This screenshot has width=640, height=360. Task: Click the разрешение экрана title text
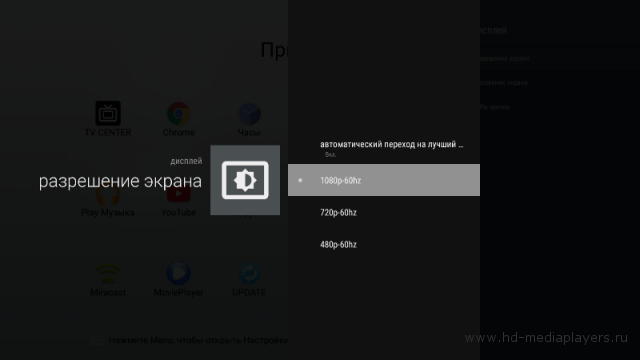click(120, 181)
